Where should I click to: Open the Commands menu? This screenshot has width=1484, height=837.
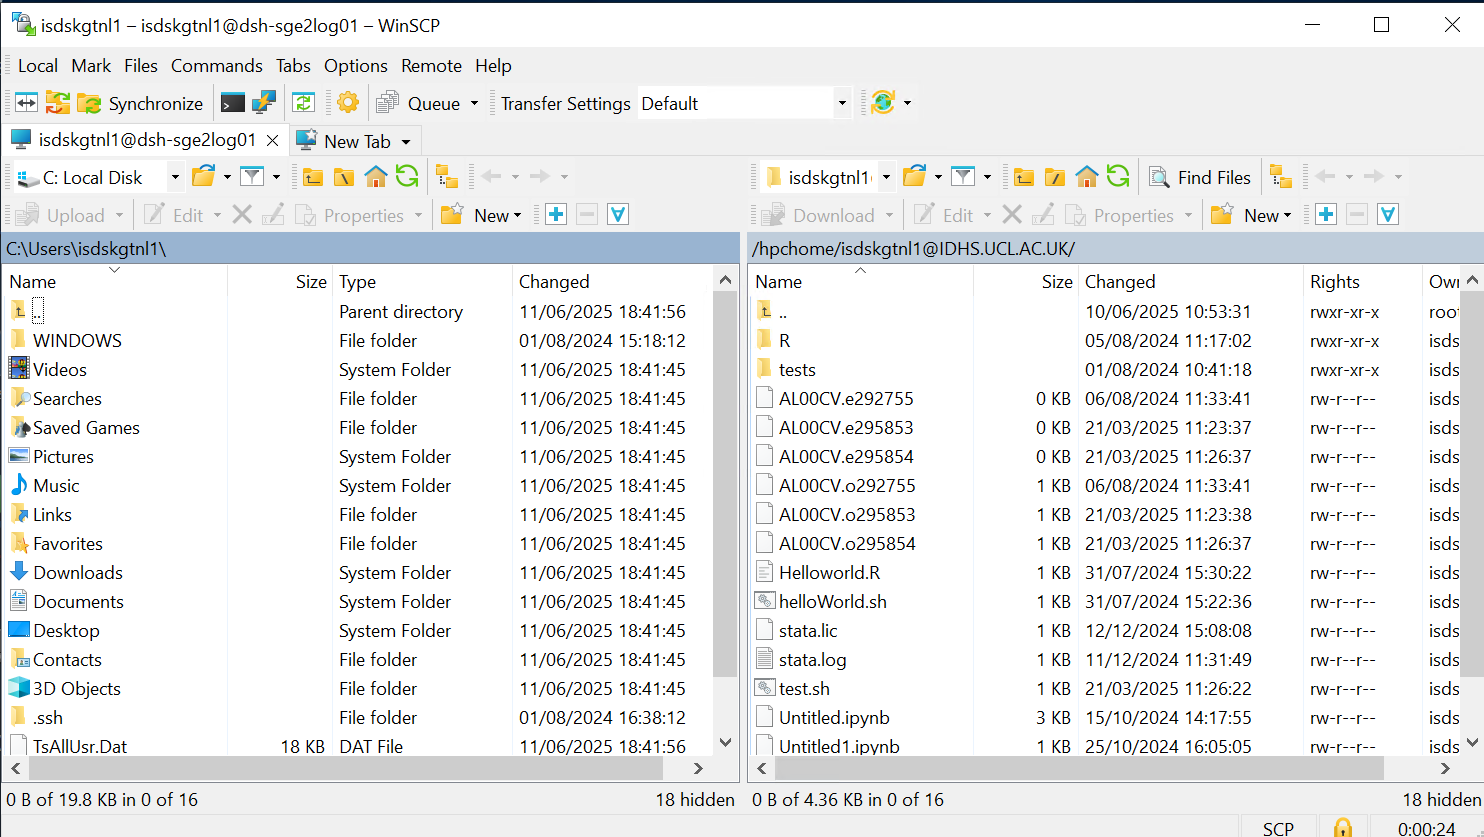click(216, 66)
